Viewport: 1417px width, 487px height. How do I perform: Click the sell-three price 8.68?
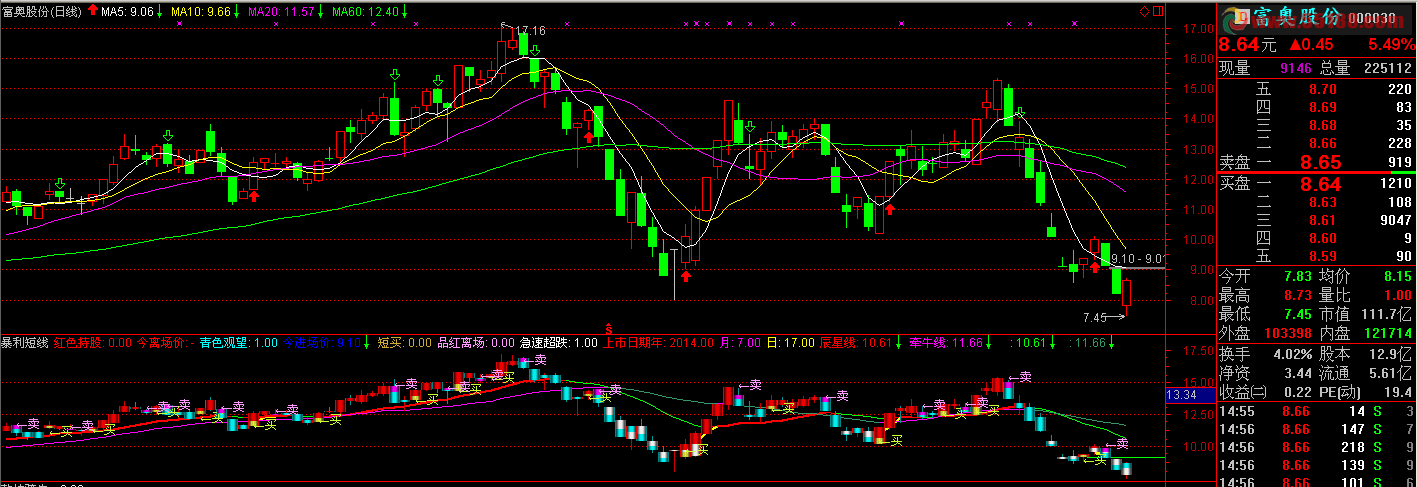point(1322,126)
